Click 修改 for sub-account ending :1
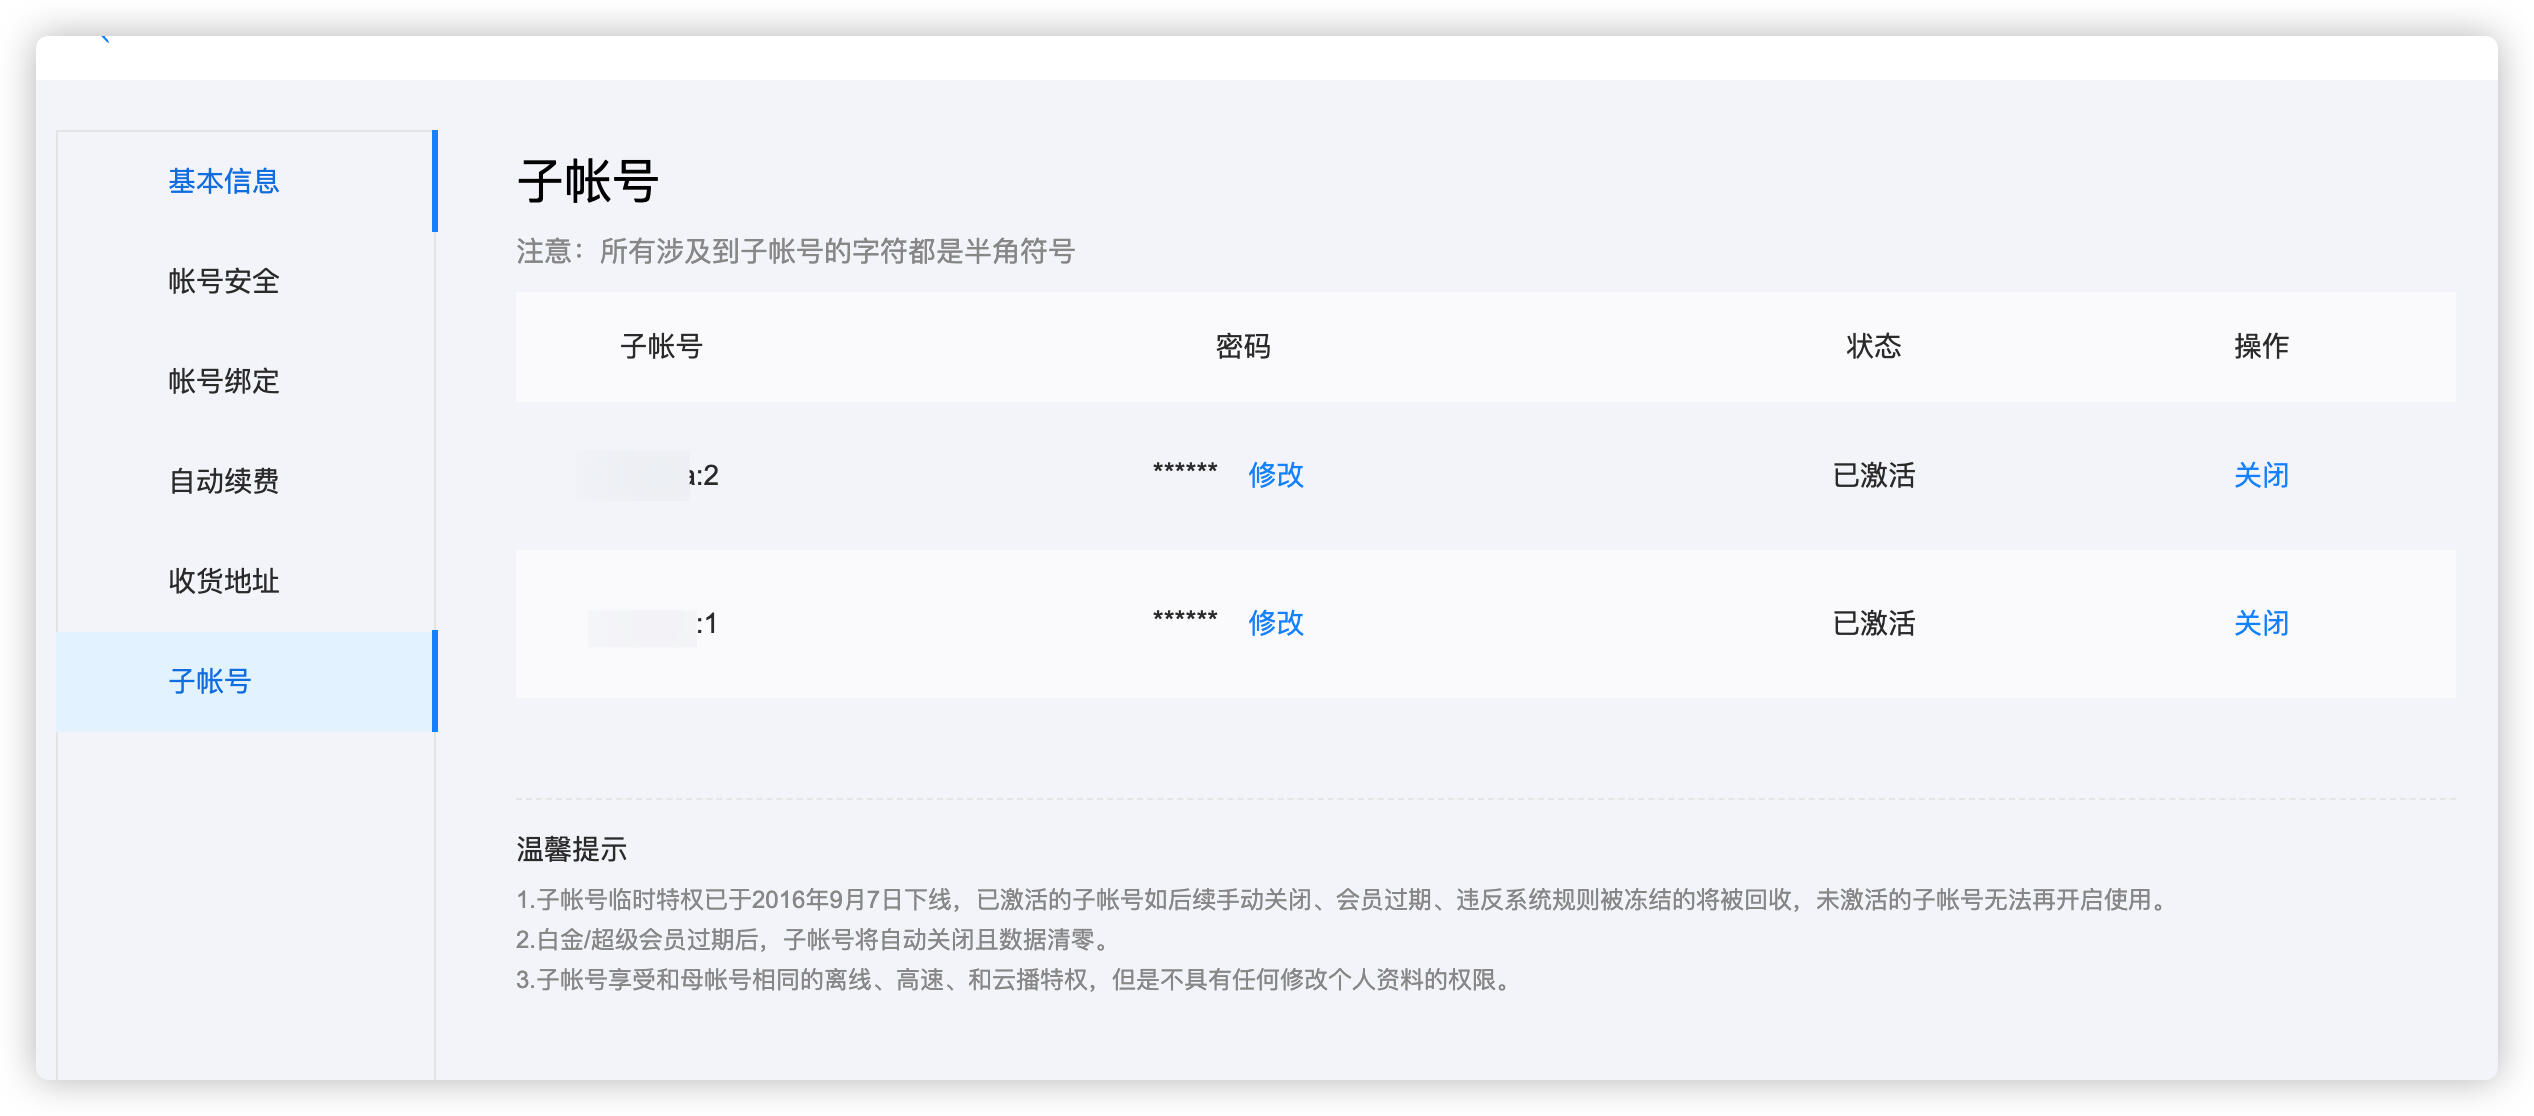The height and width of the screenshot is (1116, 2534). pos(1275,623)
